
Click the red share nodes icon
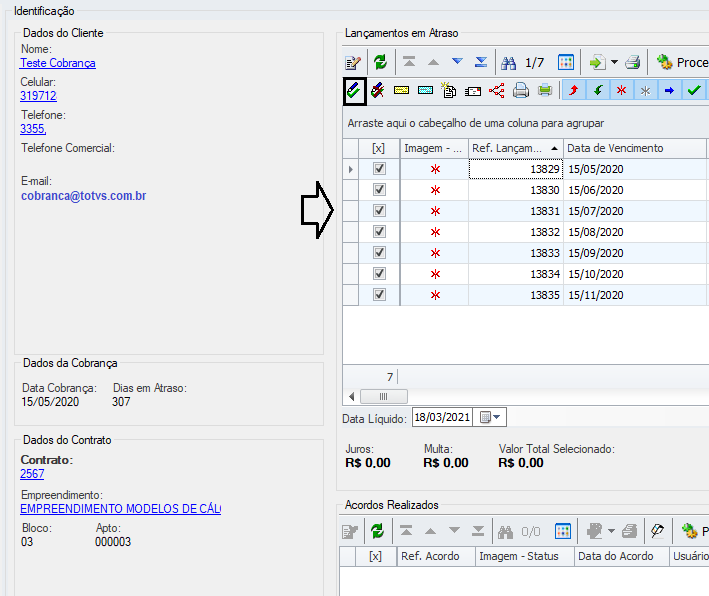point(496,91)
